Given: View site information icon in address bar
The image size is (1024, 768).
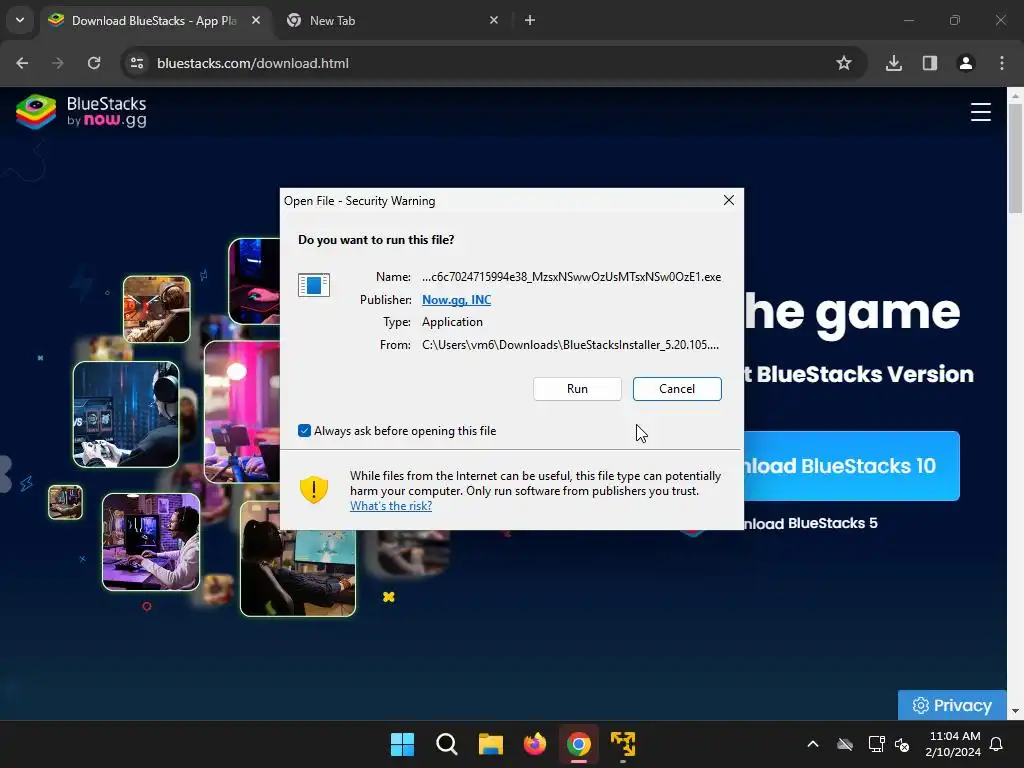Looking at the screenshot, I should click(137, 63).
